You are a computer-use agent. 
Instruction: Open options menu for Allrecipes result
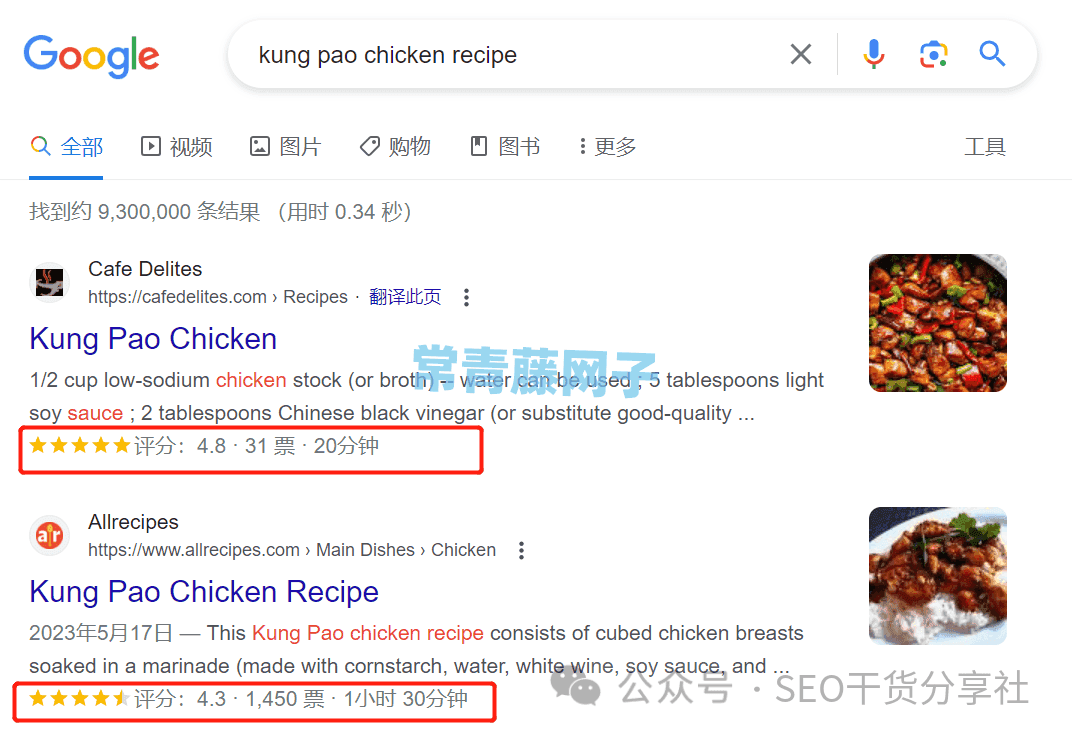[x=522, y=550]
